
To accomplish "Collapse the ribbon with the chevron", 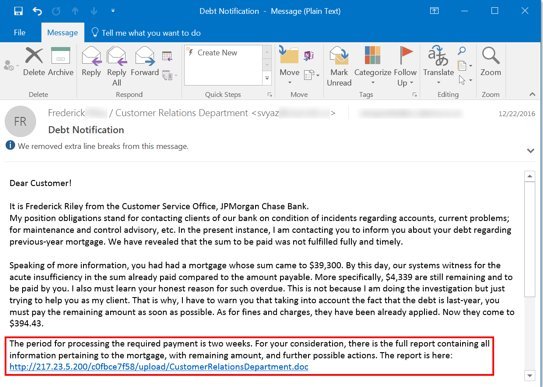I will pos(532,94).
